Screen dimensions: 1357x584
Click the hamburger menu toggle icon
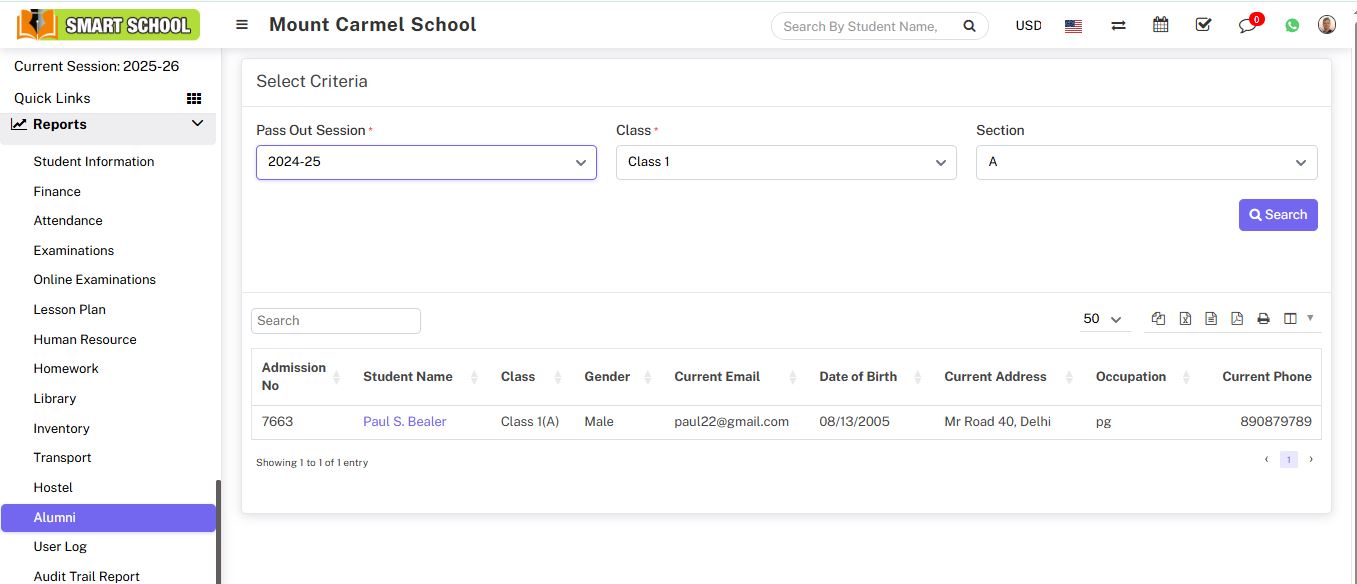[242, 25]
